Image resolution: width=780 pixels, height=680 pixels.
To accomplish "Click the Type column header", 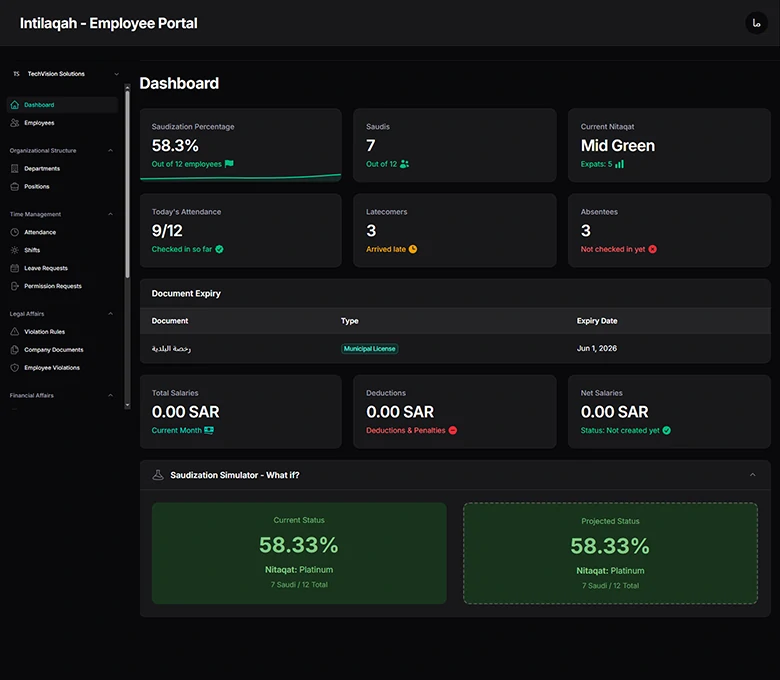I will click(349, 320).
